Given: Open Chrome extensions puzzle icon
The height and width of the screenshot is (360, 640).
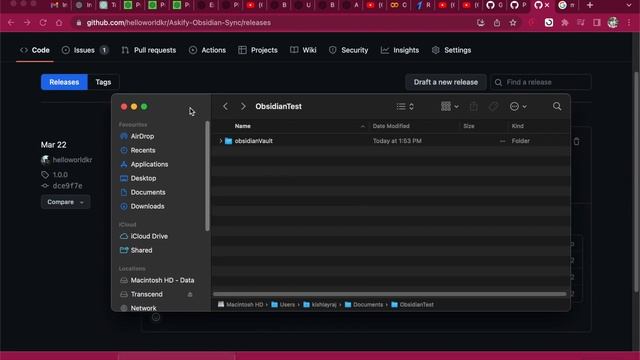Looking at the screenshot, I should tap(565, 23).
